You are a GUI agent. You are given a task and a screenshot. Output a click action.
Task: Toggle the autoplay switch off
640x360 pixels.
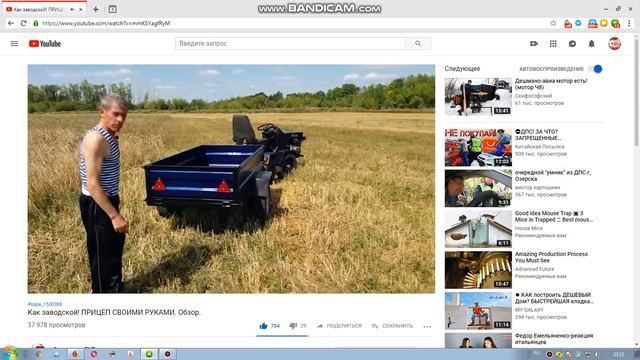click(596, 69)
